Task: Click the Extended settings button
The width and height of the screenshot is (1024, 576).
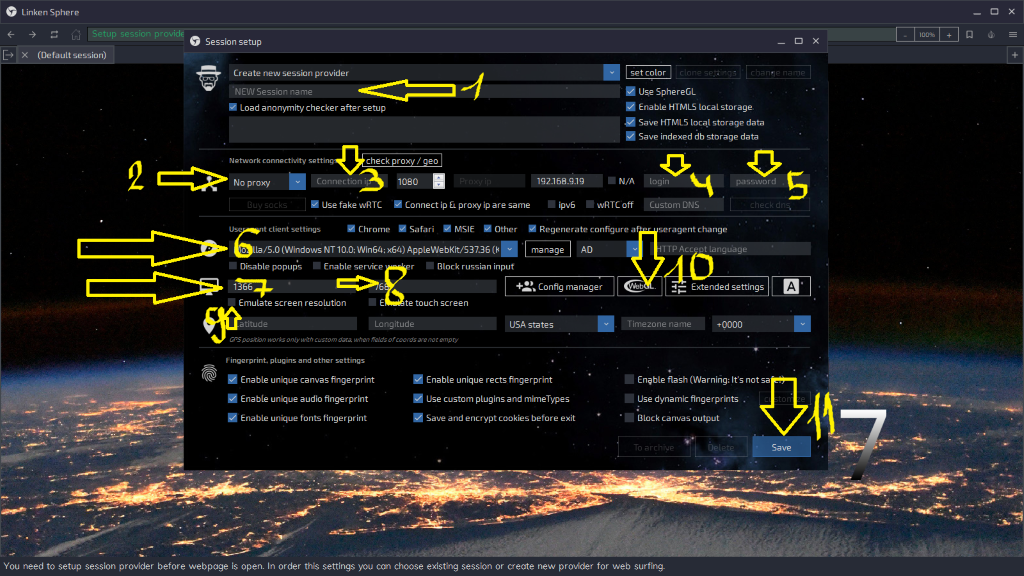Action: [x=716, y=286]
